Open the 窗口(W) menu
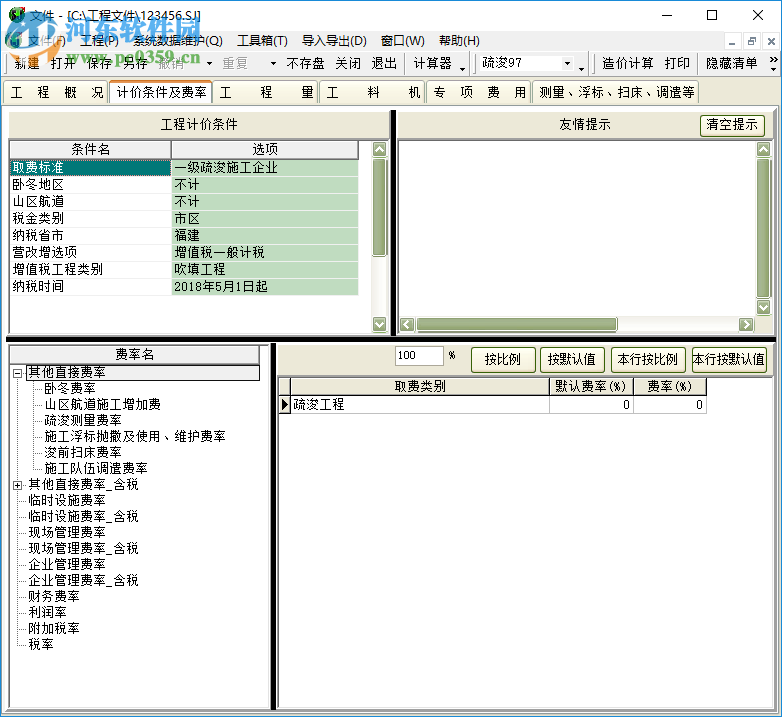Viewport: 782px width, 717px height. coord(402,40)
